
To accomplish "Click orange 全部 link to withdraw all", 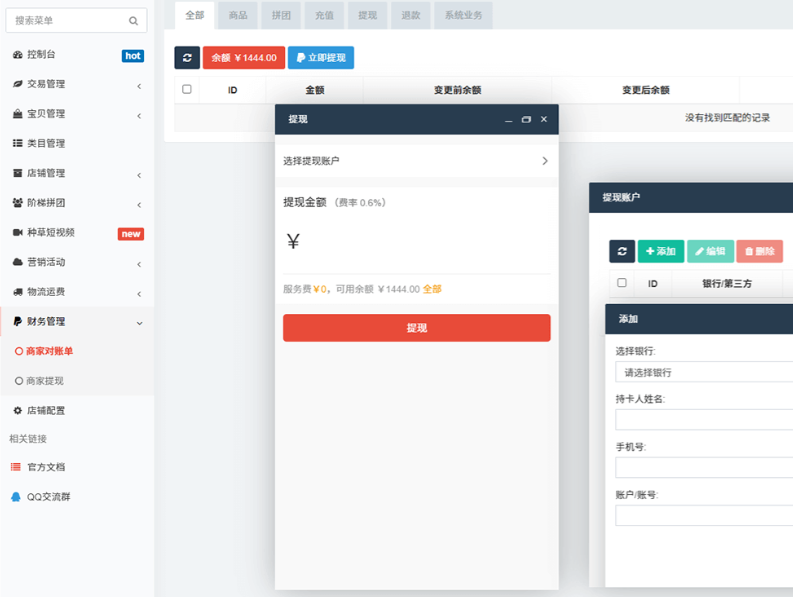I will 432,289.
